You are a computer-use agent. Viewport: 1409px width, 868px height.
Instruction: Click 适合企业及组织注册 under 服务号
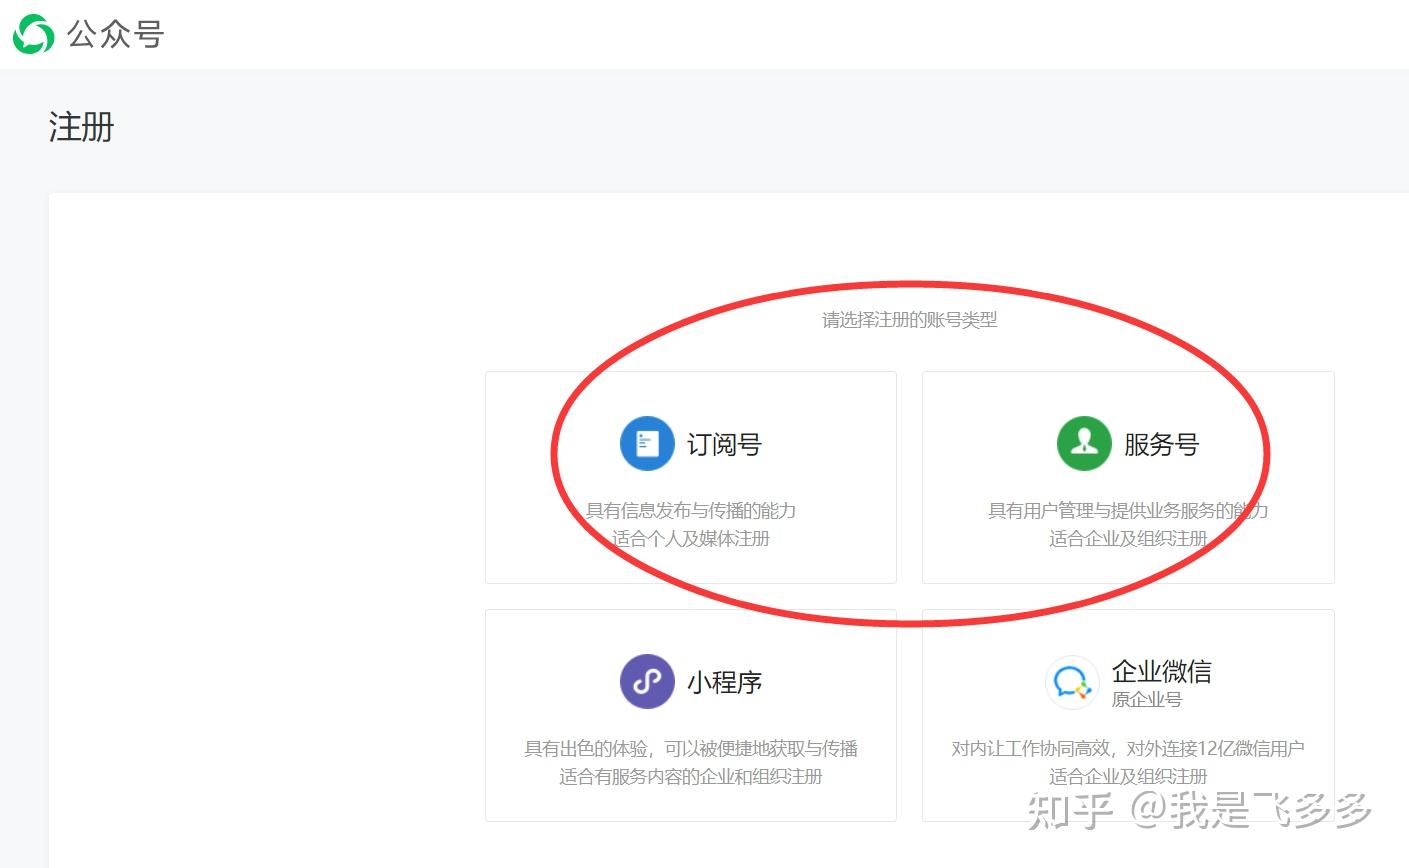[x=1128, y=538]
